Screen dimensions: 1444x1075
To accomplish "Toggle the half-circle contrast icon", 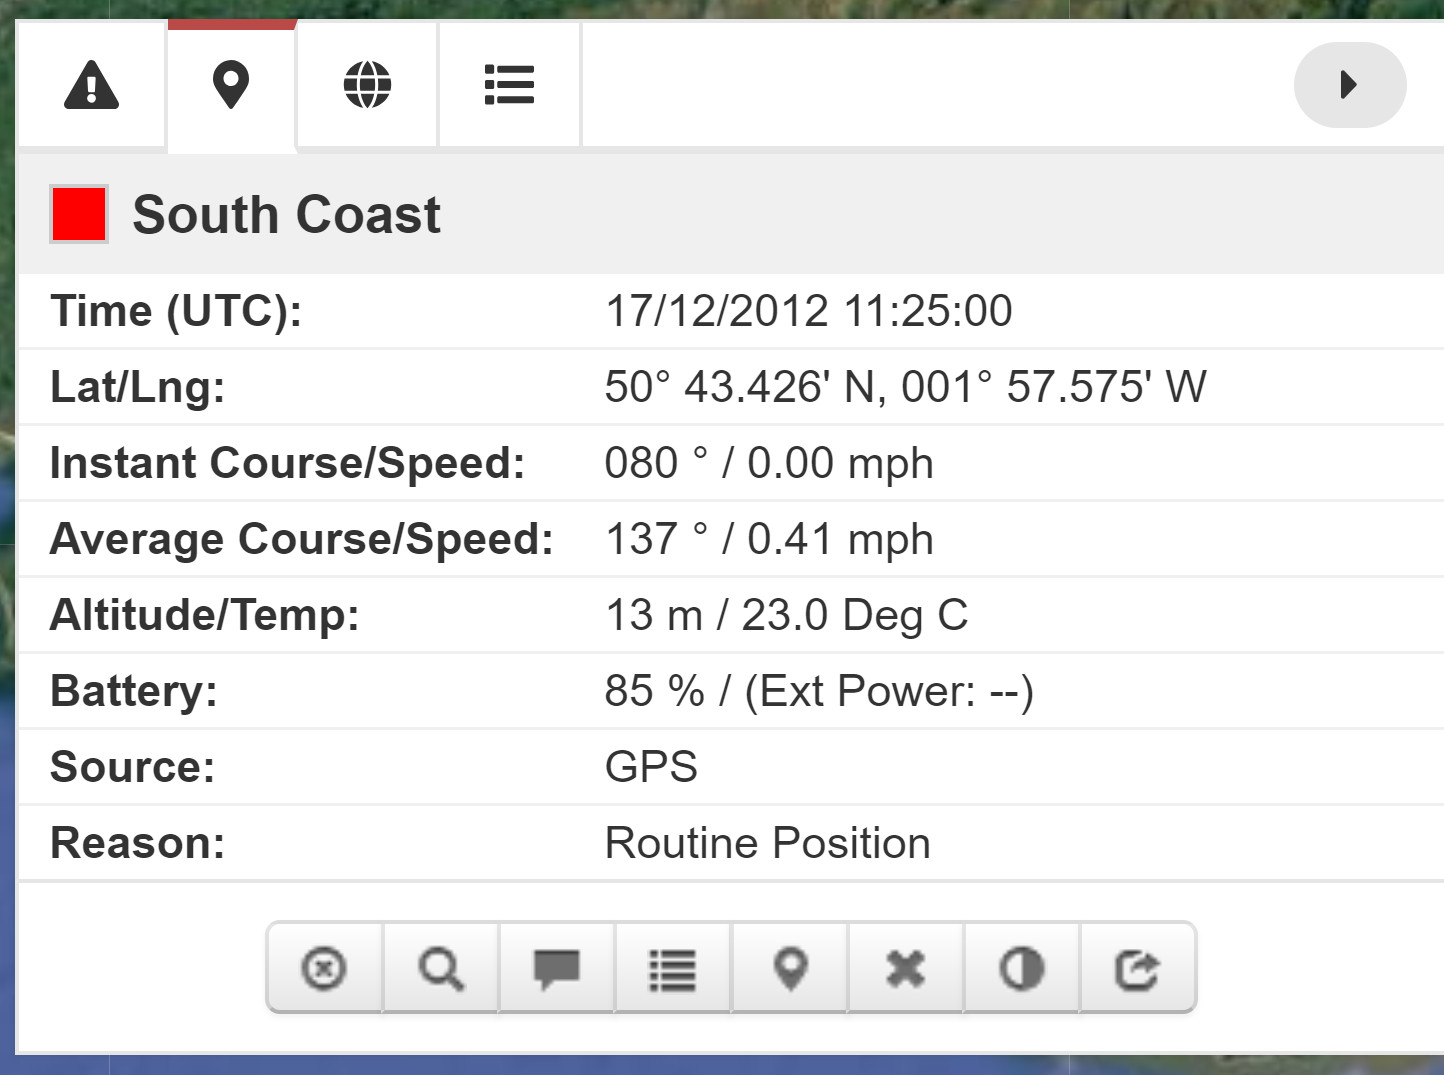I will tap(1021, 968).
